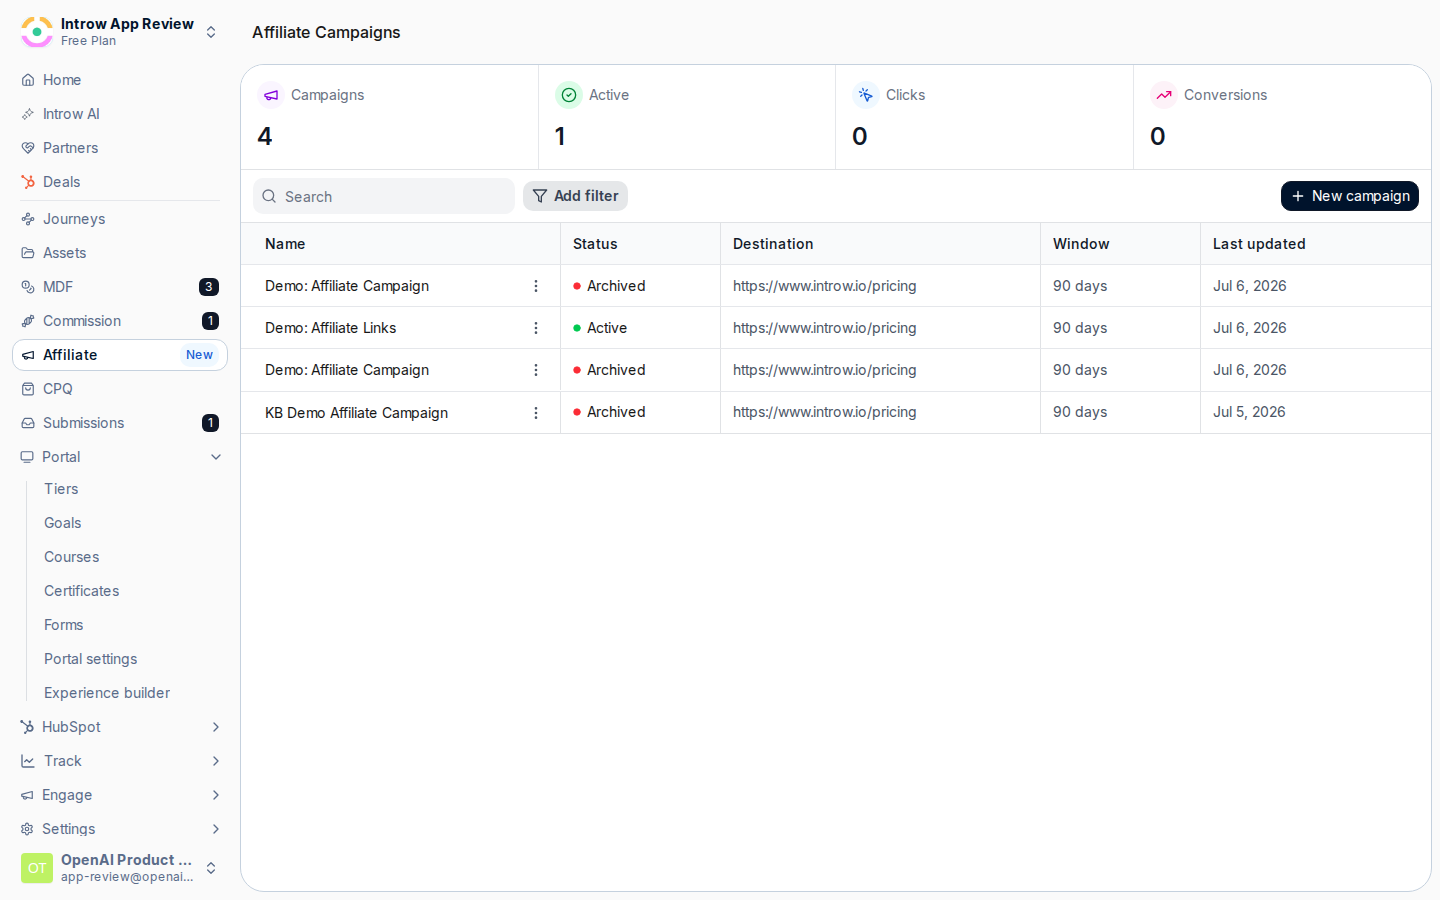Image resolution: width=1440 pixels, height=900 pixels.
Task: Click the Campaigns megaphone stat icon
Action: 271,95
